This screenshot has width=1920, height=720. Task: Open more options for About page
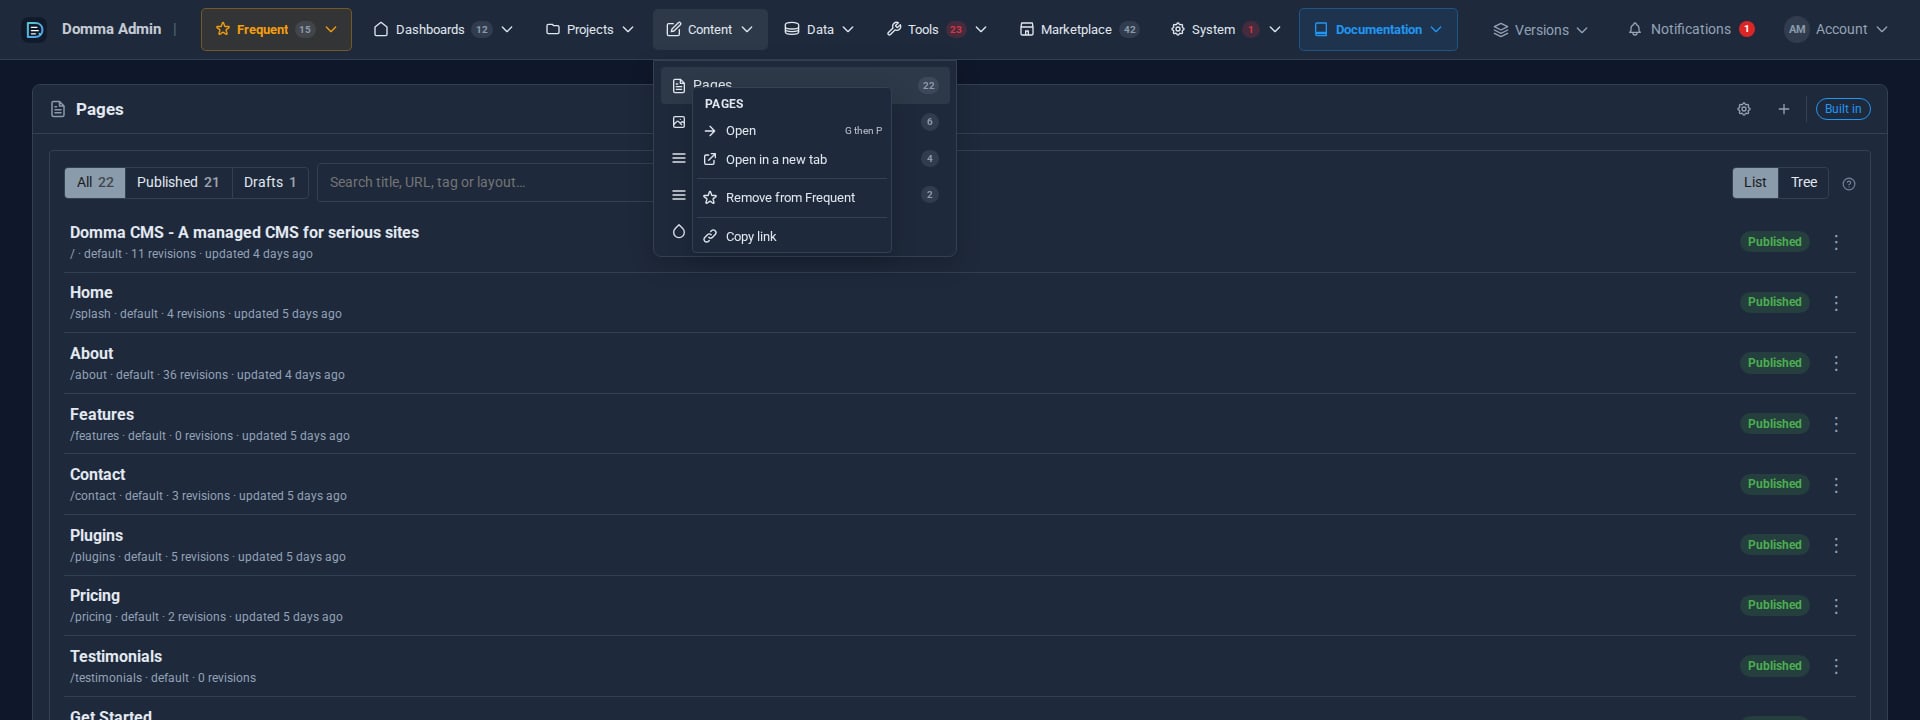[1835, 363]
